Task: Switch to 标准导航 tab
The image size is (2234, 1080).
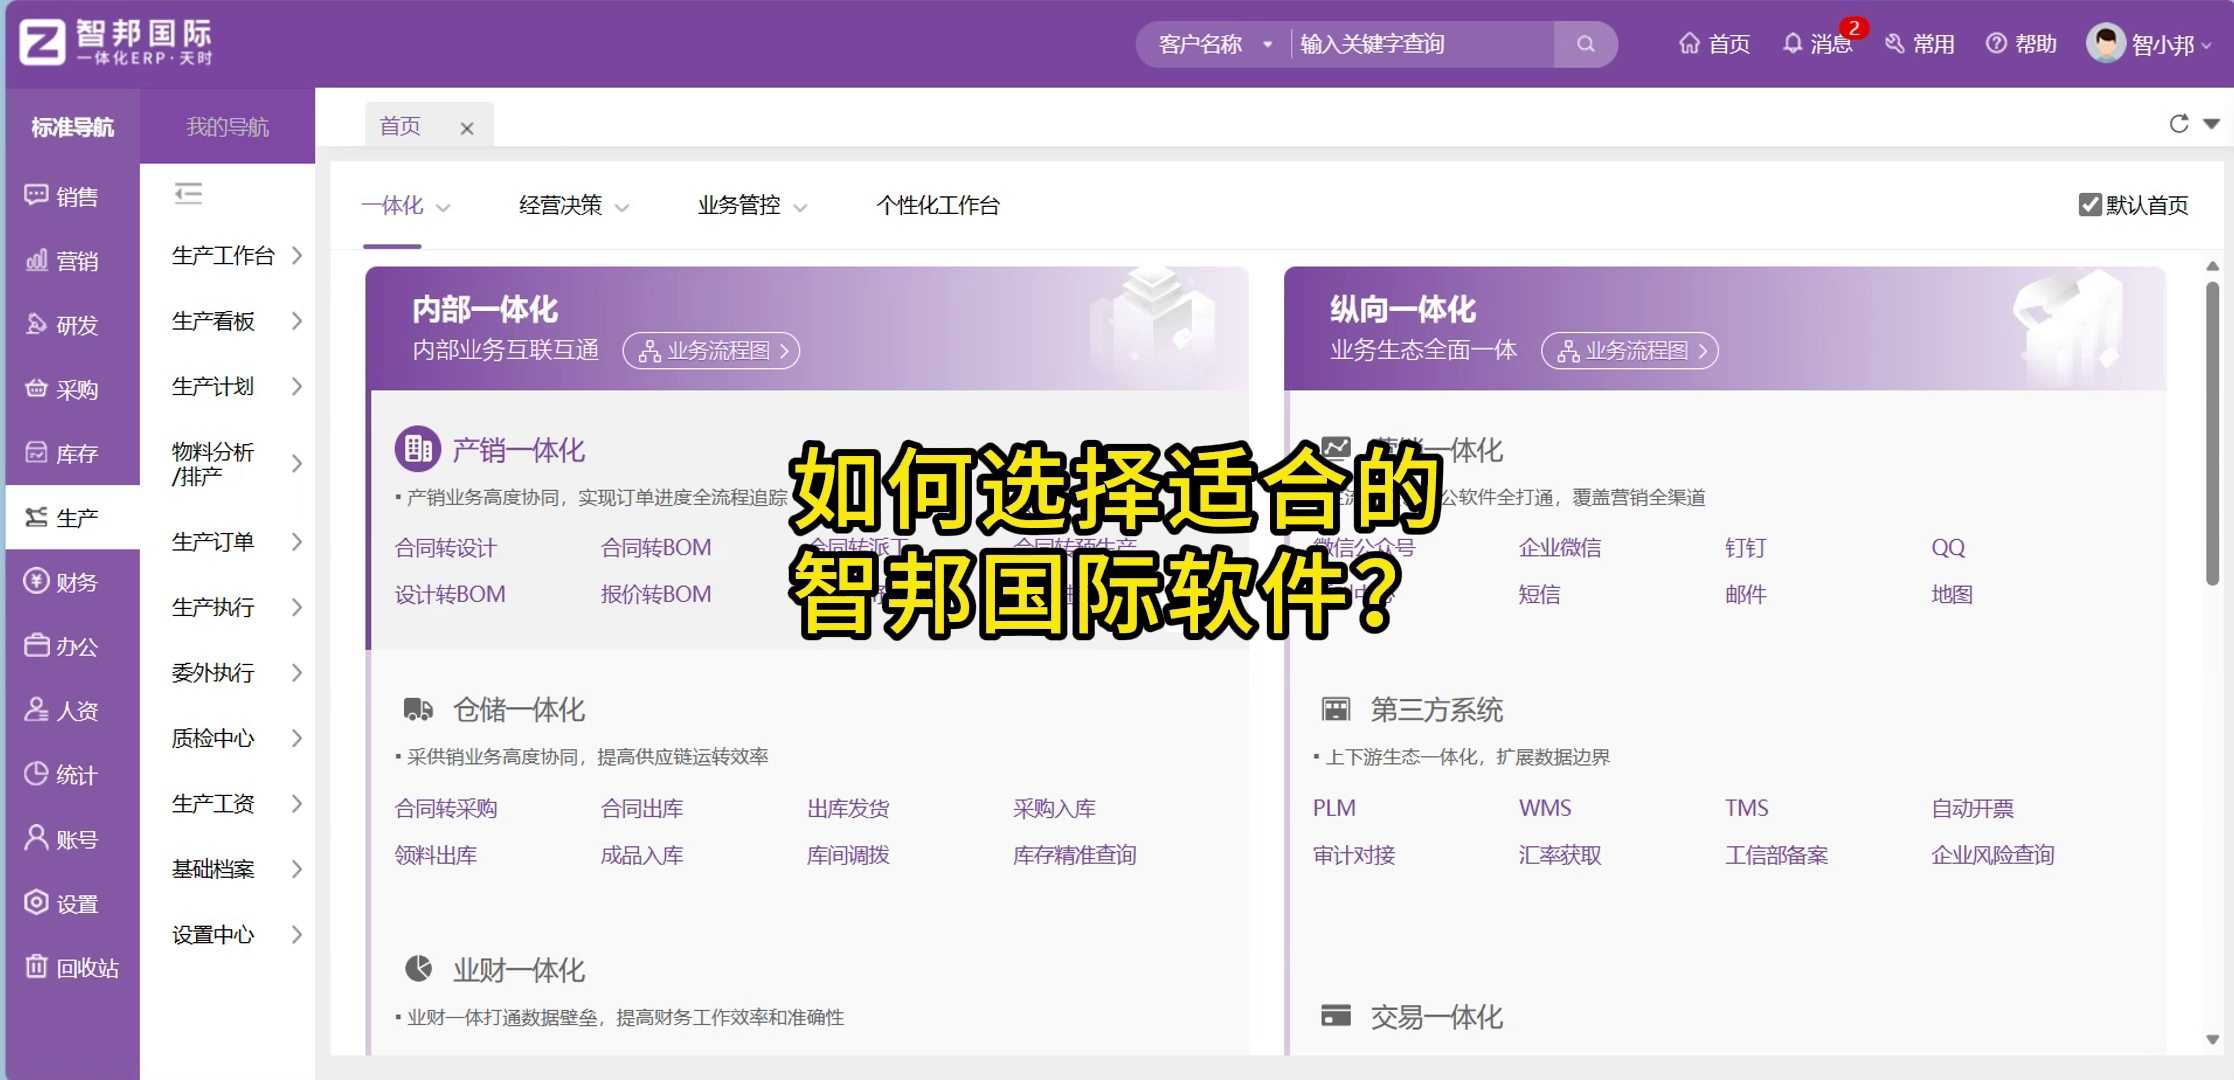Action: pyautogui.click(x=73, y=127)
